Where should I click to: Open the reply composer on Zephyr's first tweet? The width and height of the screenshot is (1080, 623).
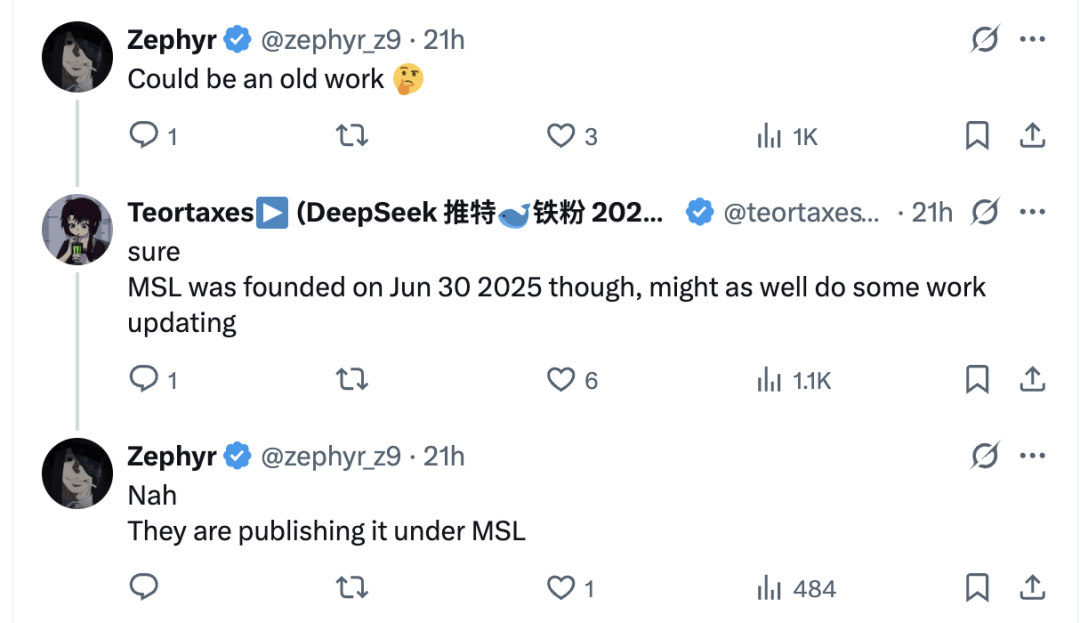pos(143,136)
